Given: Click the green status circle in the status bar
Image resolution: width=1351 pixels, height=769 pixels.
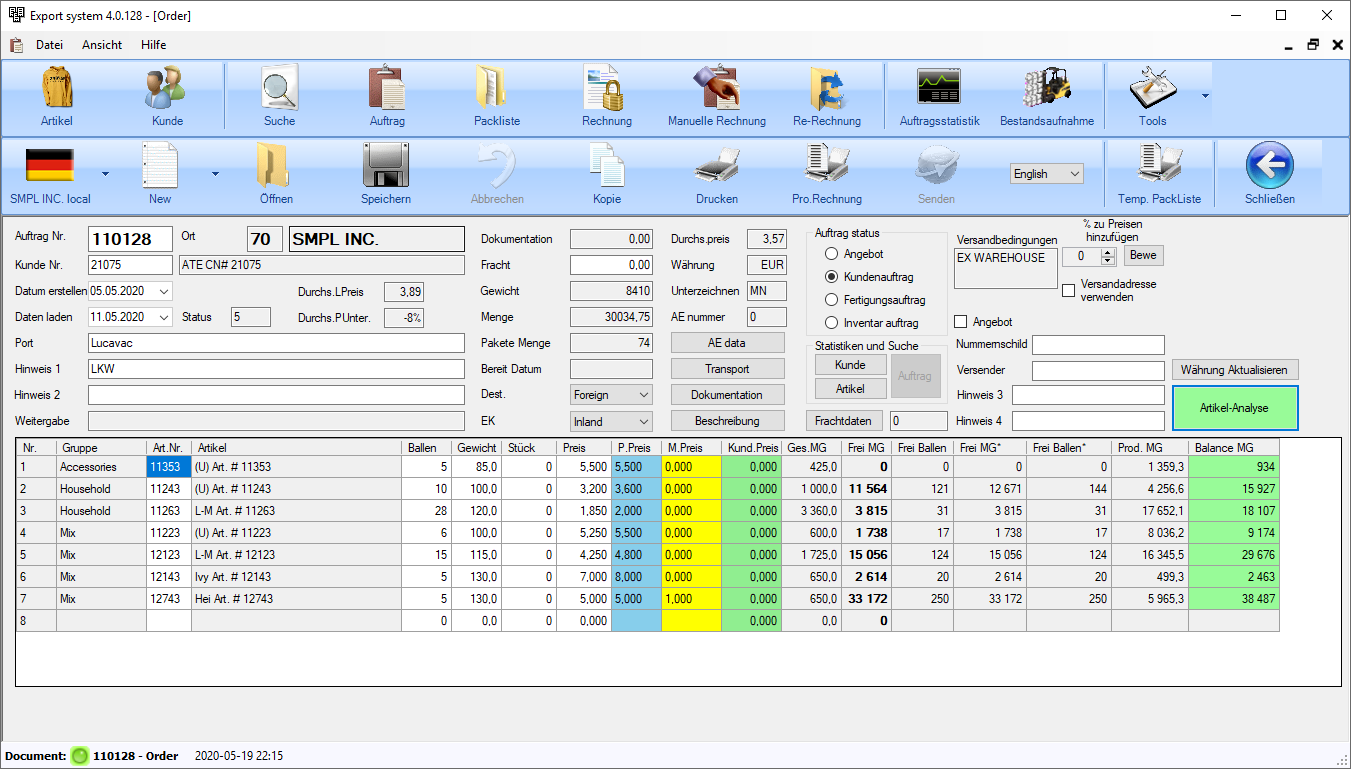Looking at the screenshot, I should point(80,756).
